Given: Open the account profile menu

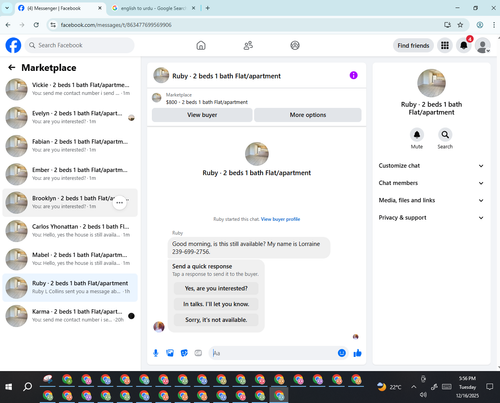Looking at the screenshot, I should click(483, 45).
